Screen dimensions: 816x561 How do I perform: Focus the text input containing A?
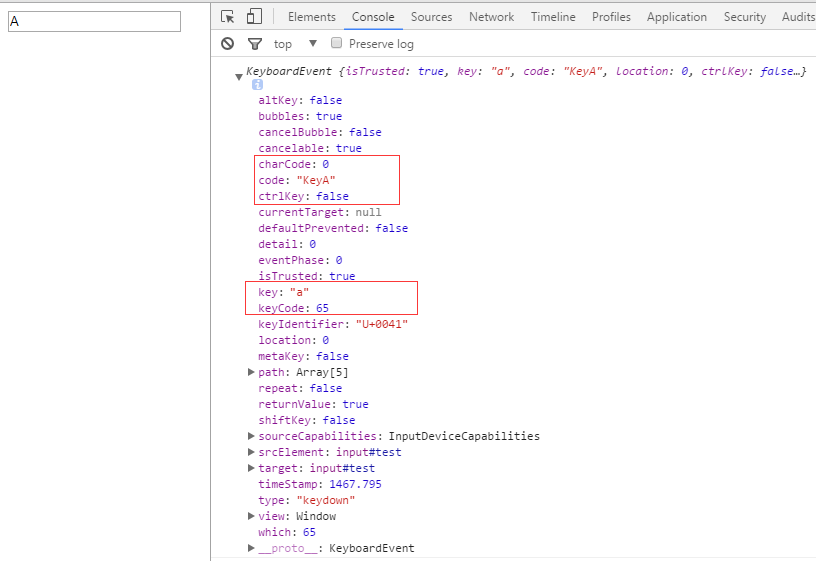pyautogui.click(x=94, y=21)
